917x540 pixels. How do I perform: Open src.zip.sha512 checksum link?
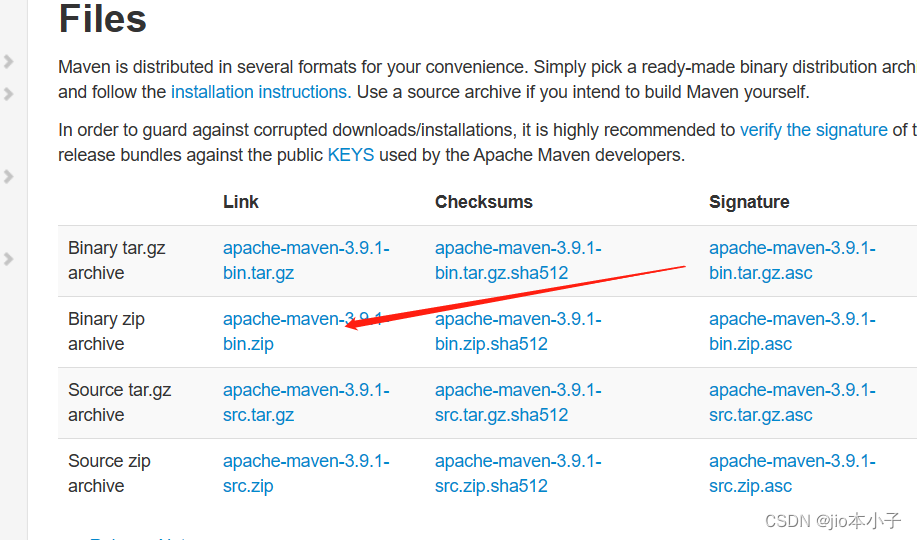518,473
